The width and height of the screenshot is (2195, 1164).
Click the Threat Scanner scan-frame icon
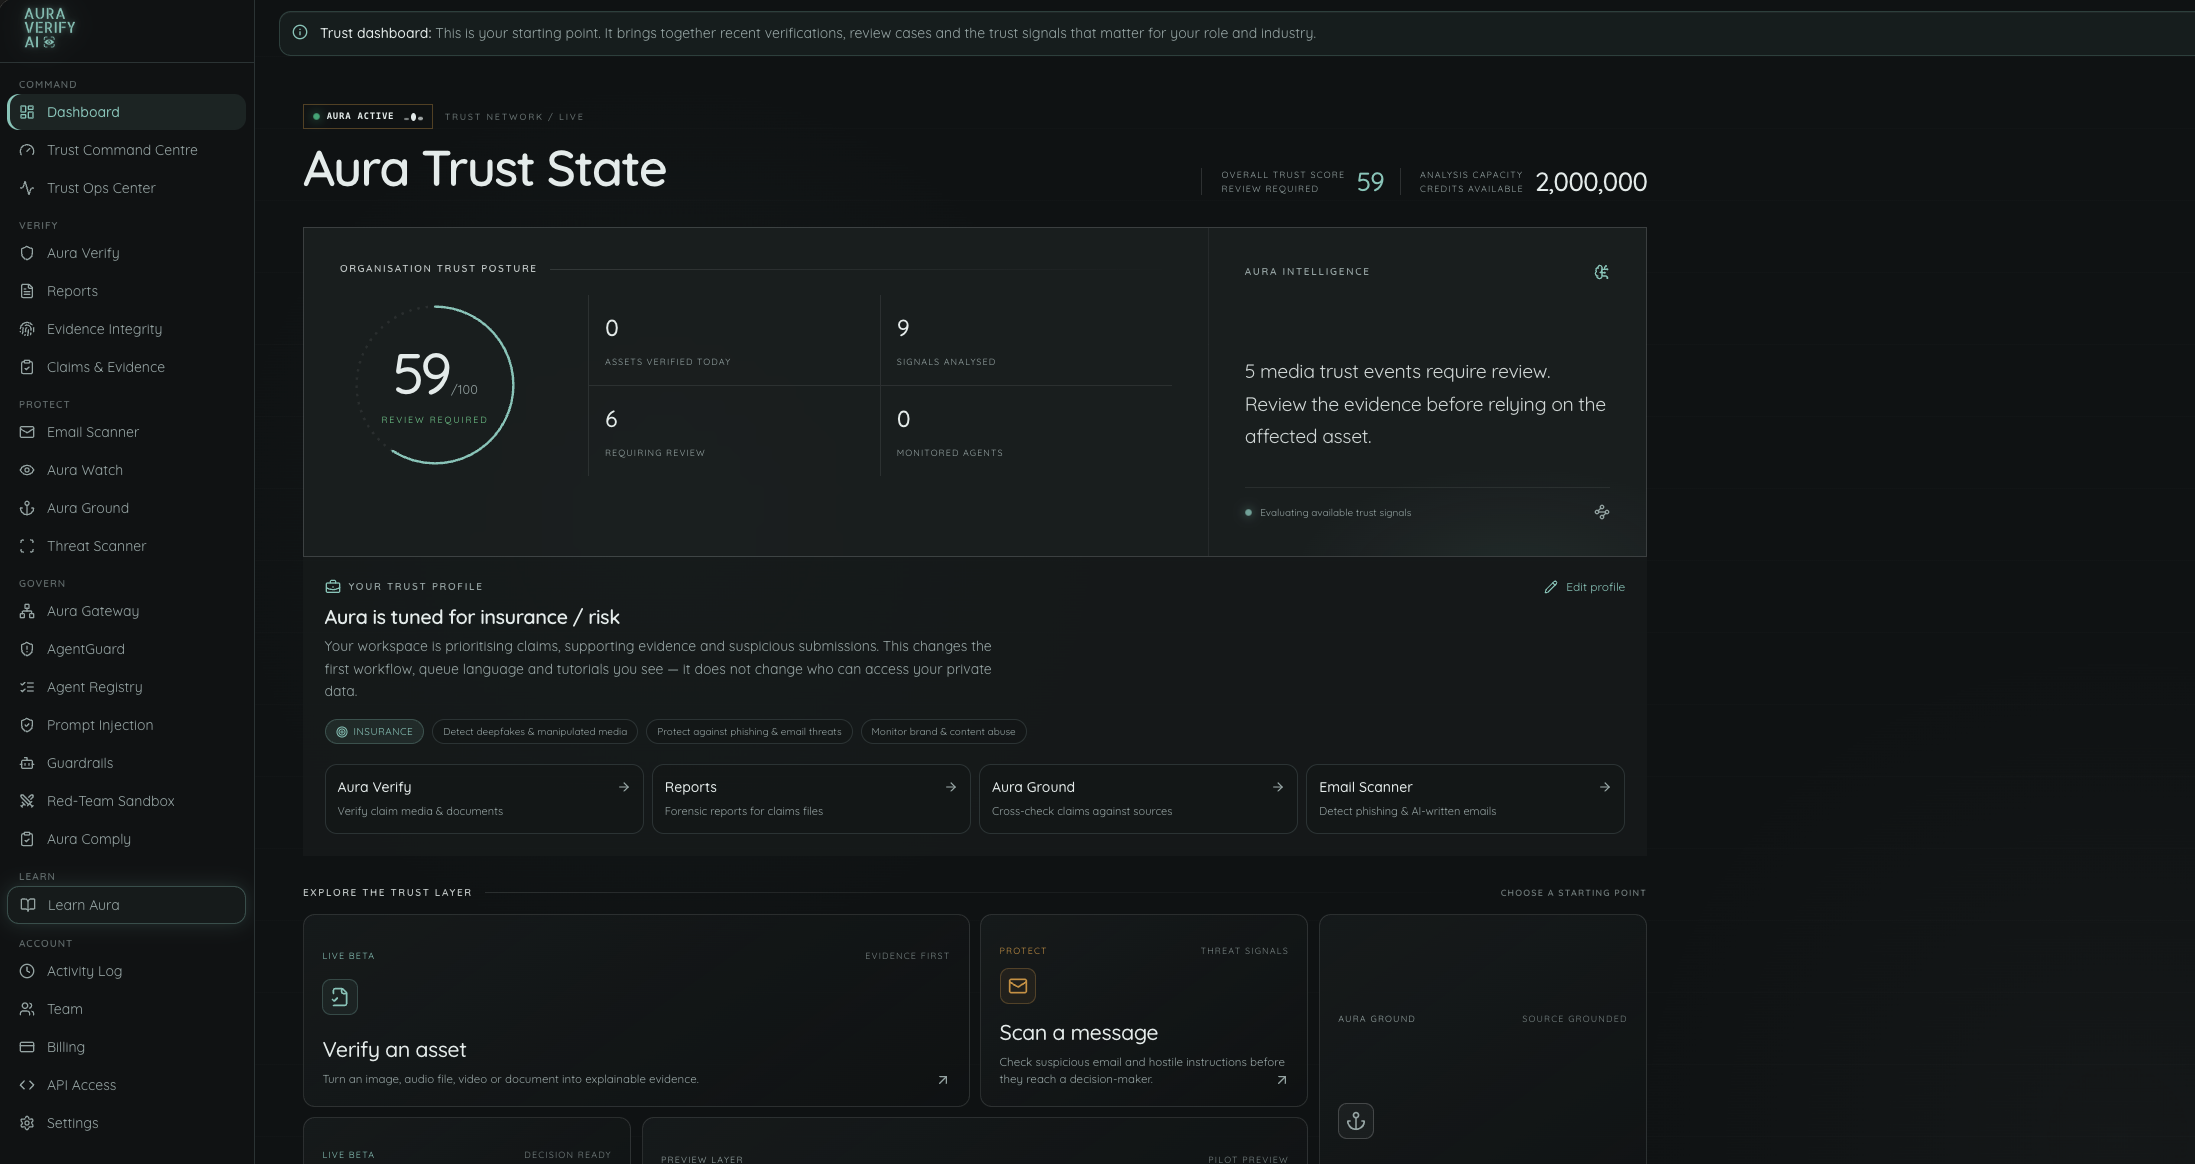27,546
